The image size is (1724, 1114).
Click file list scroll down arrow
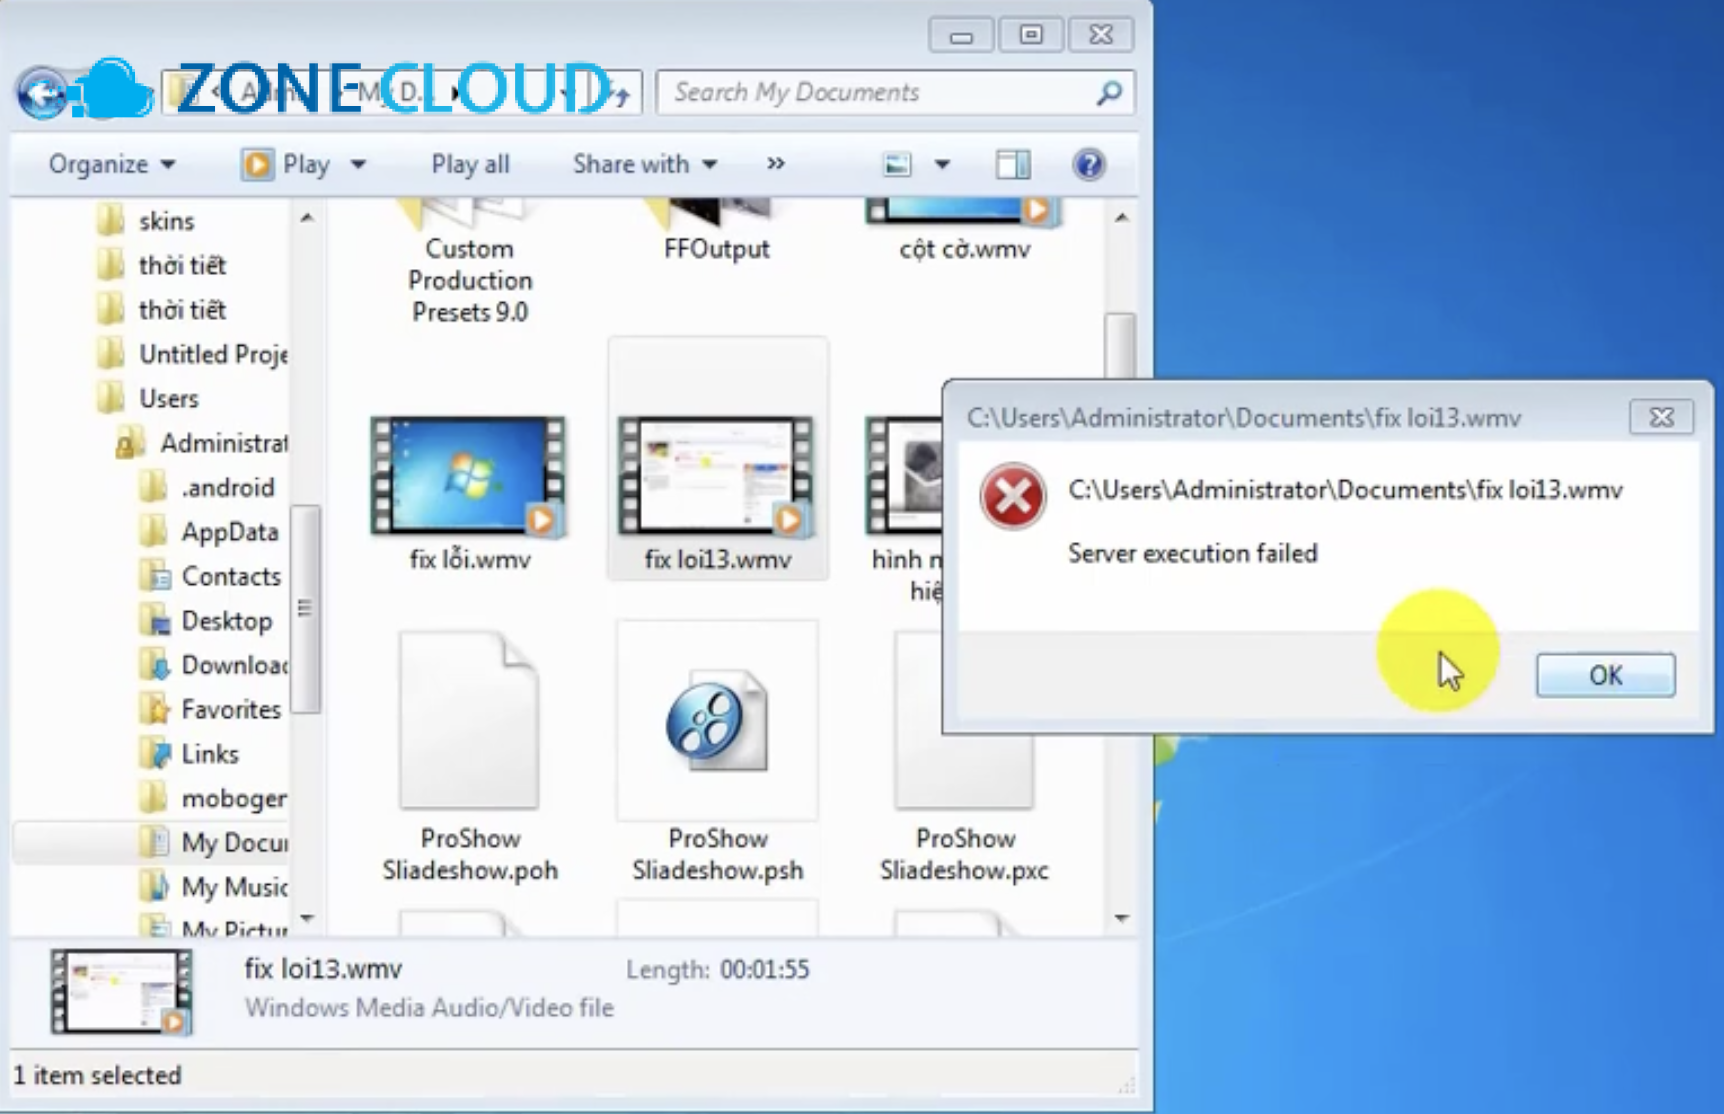pyautogui.click(x=1121, y=918)
